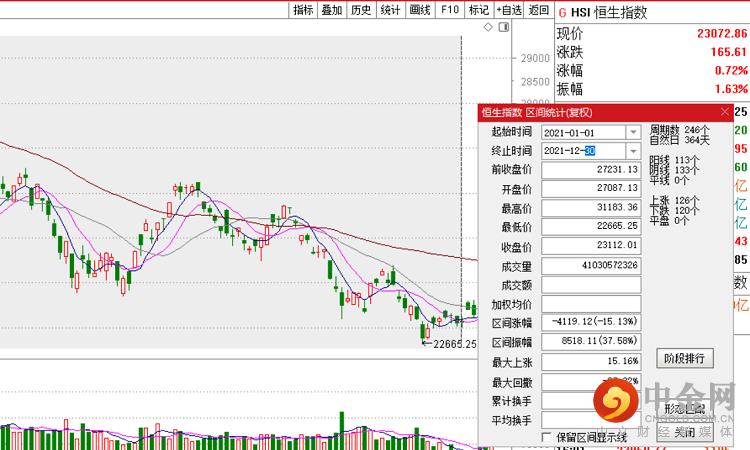Click the 29000 price axis label

point(535,58)
